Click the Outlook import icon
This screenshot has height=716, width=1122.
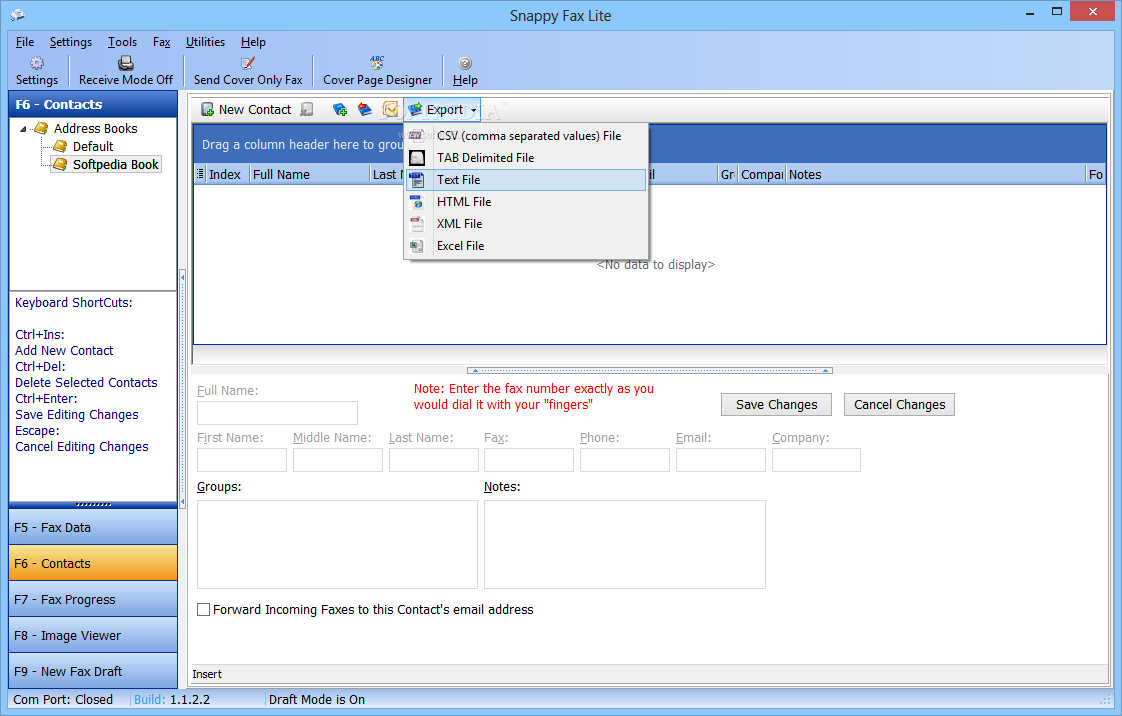tap(390, 109)
